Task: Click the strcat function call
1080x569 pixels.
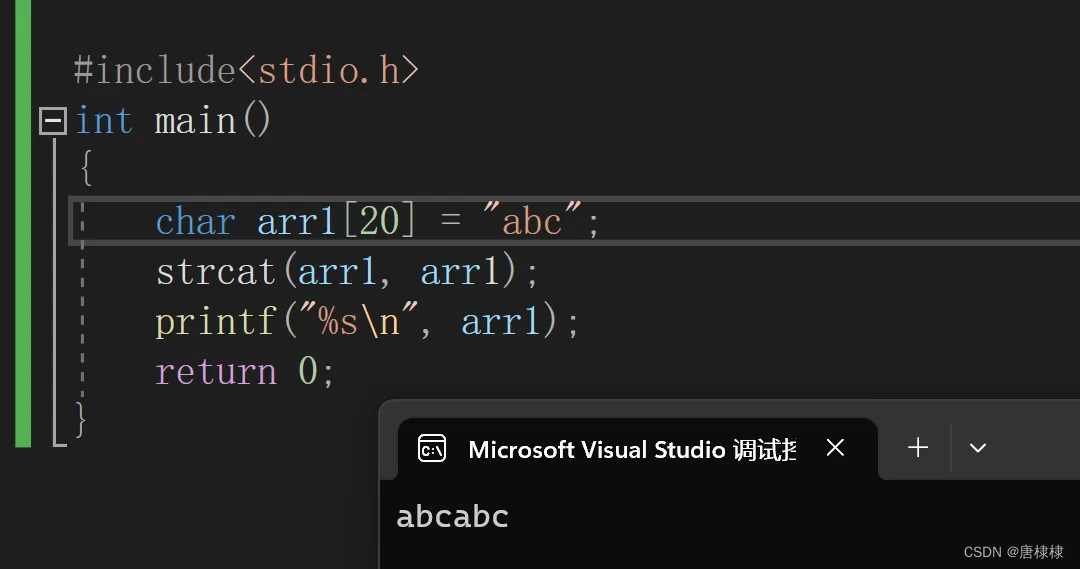Action: pyautogui.click(x=215, y=272)
